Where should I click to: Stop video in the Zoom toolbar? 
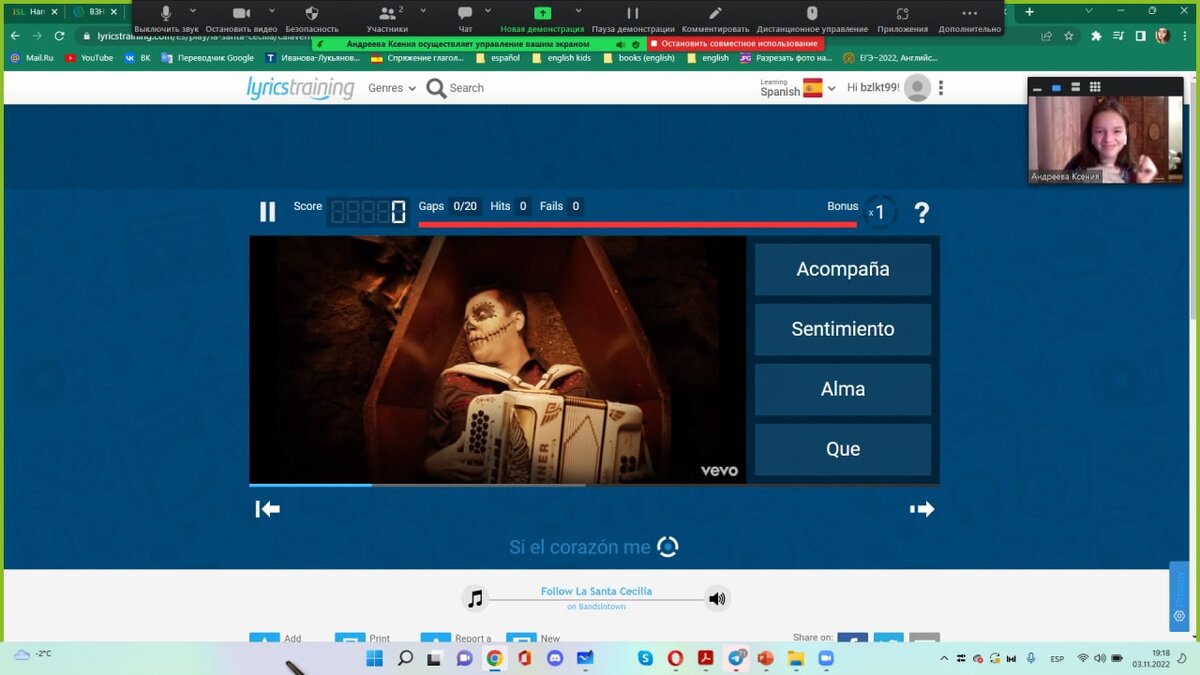coord(241,18)
